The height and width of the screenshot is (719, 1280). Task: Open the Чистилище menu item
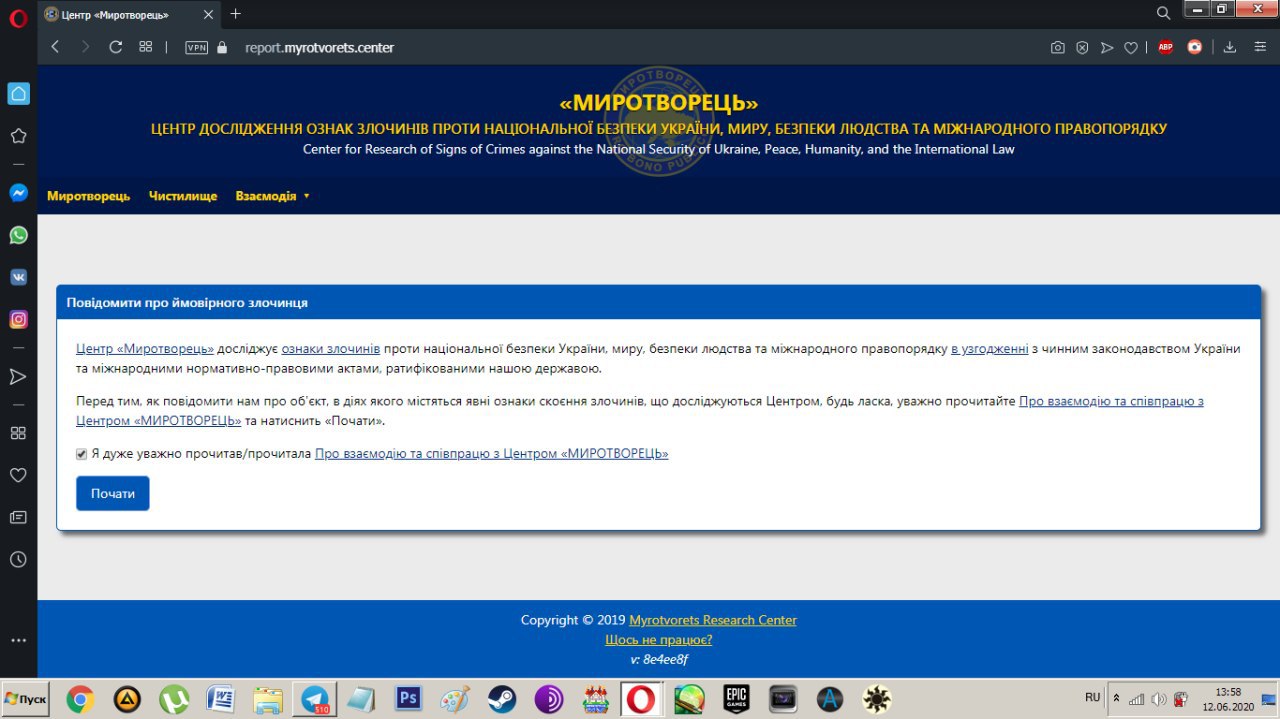point(183,196)
